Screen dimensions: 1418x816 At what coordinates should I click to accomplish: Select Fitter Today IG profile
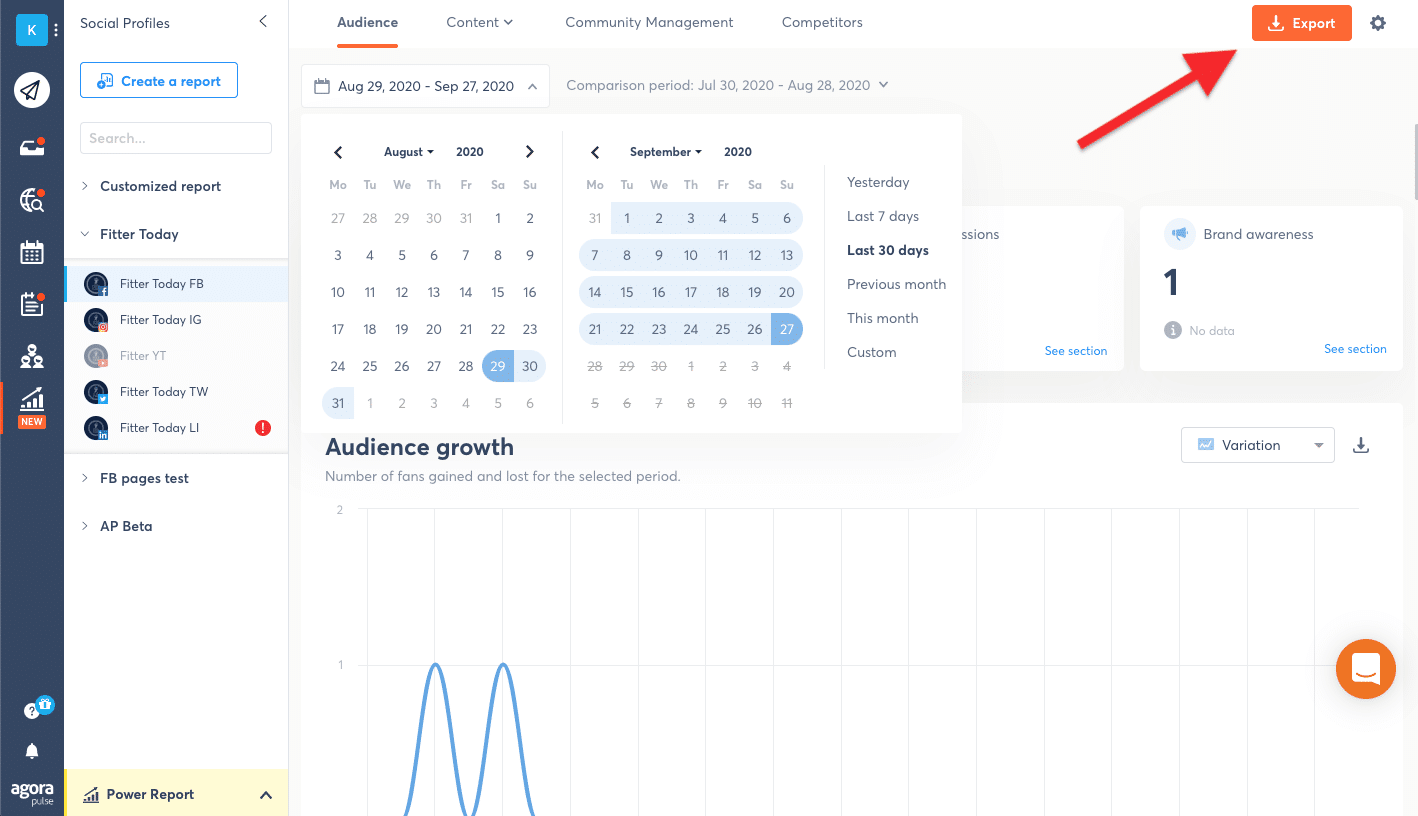click(x=160, y=320)
